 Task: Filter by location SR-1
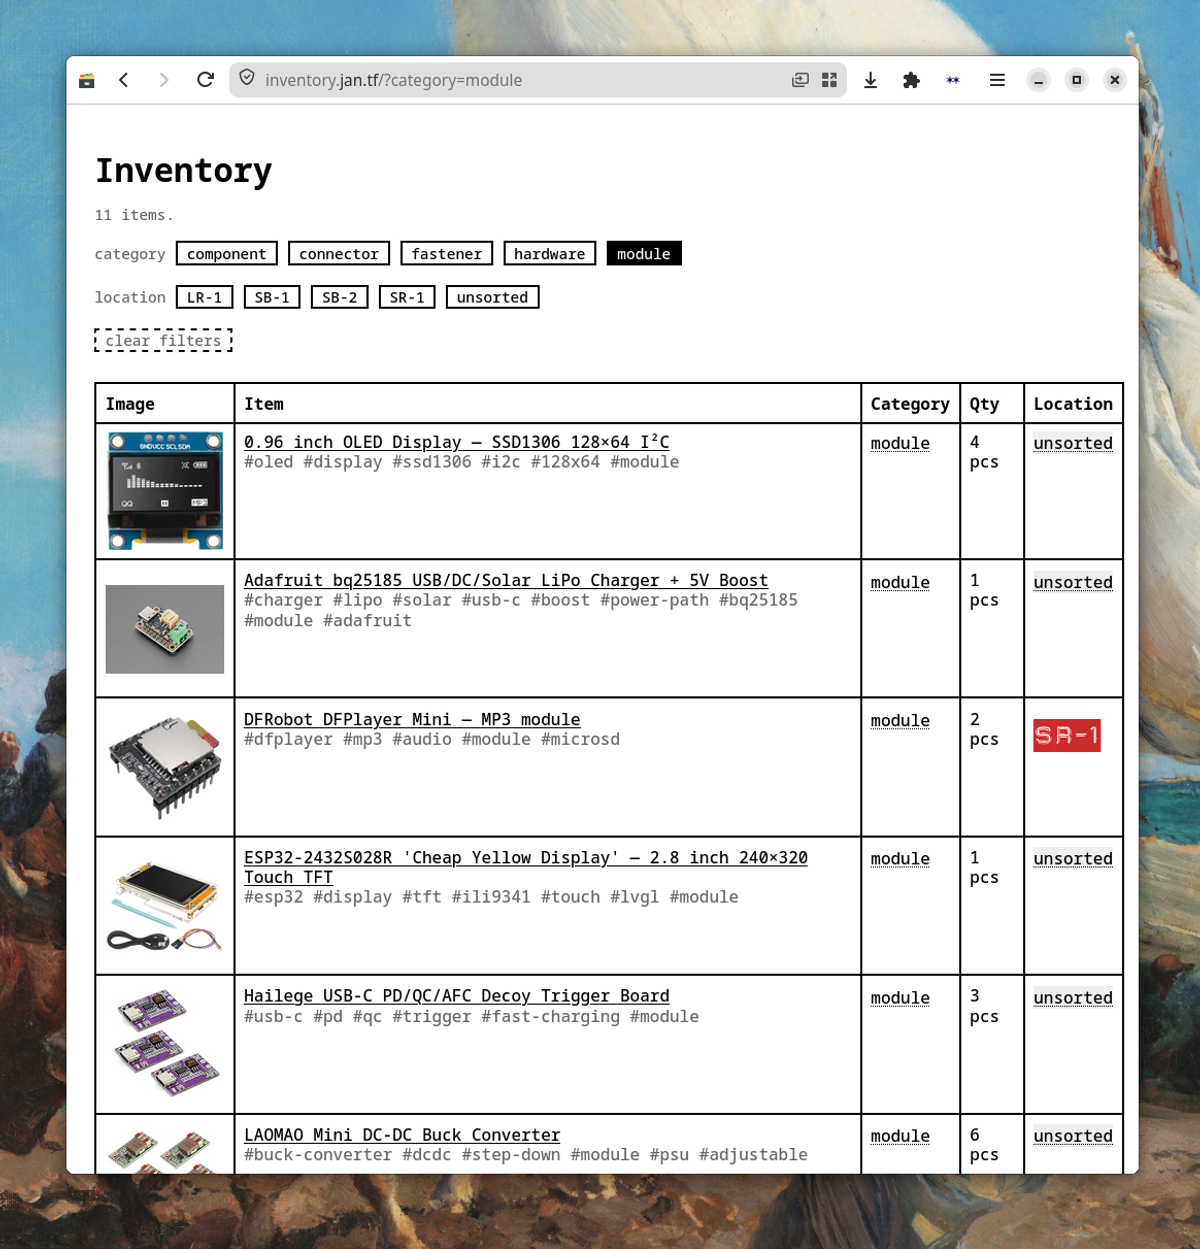pyautogui.click(x=407, y=297)
